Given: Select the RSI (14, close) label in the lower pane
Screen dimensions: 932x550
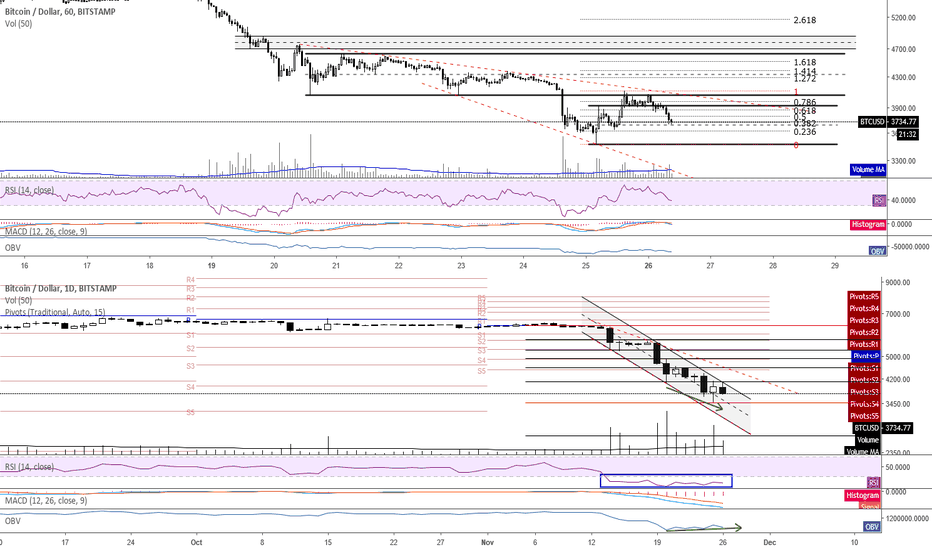Looking at the screenshot, I should click(x=29, y=467).
